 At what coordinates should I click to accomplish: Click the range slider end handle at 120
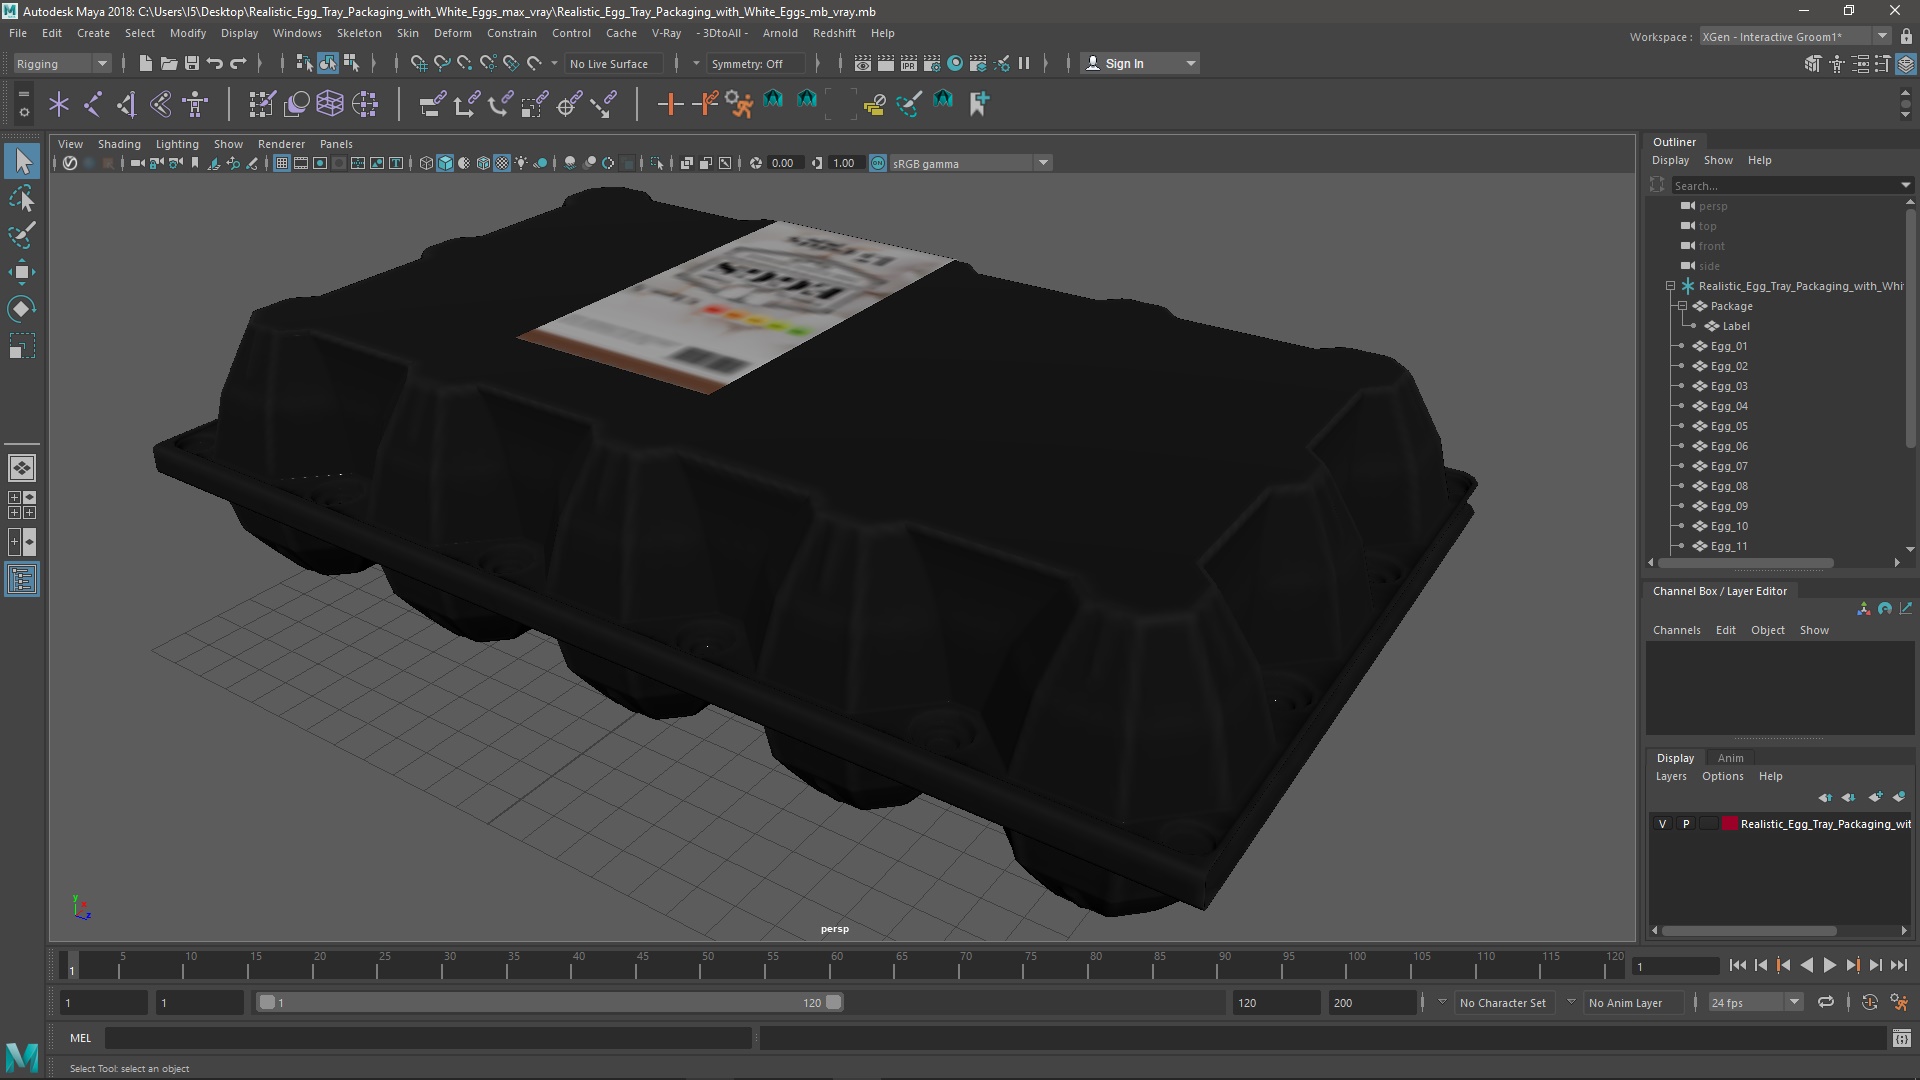click(x=834, y=1002)
